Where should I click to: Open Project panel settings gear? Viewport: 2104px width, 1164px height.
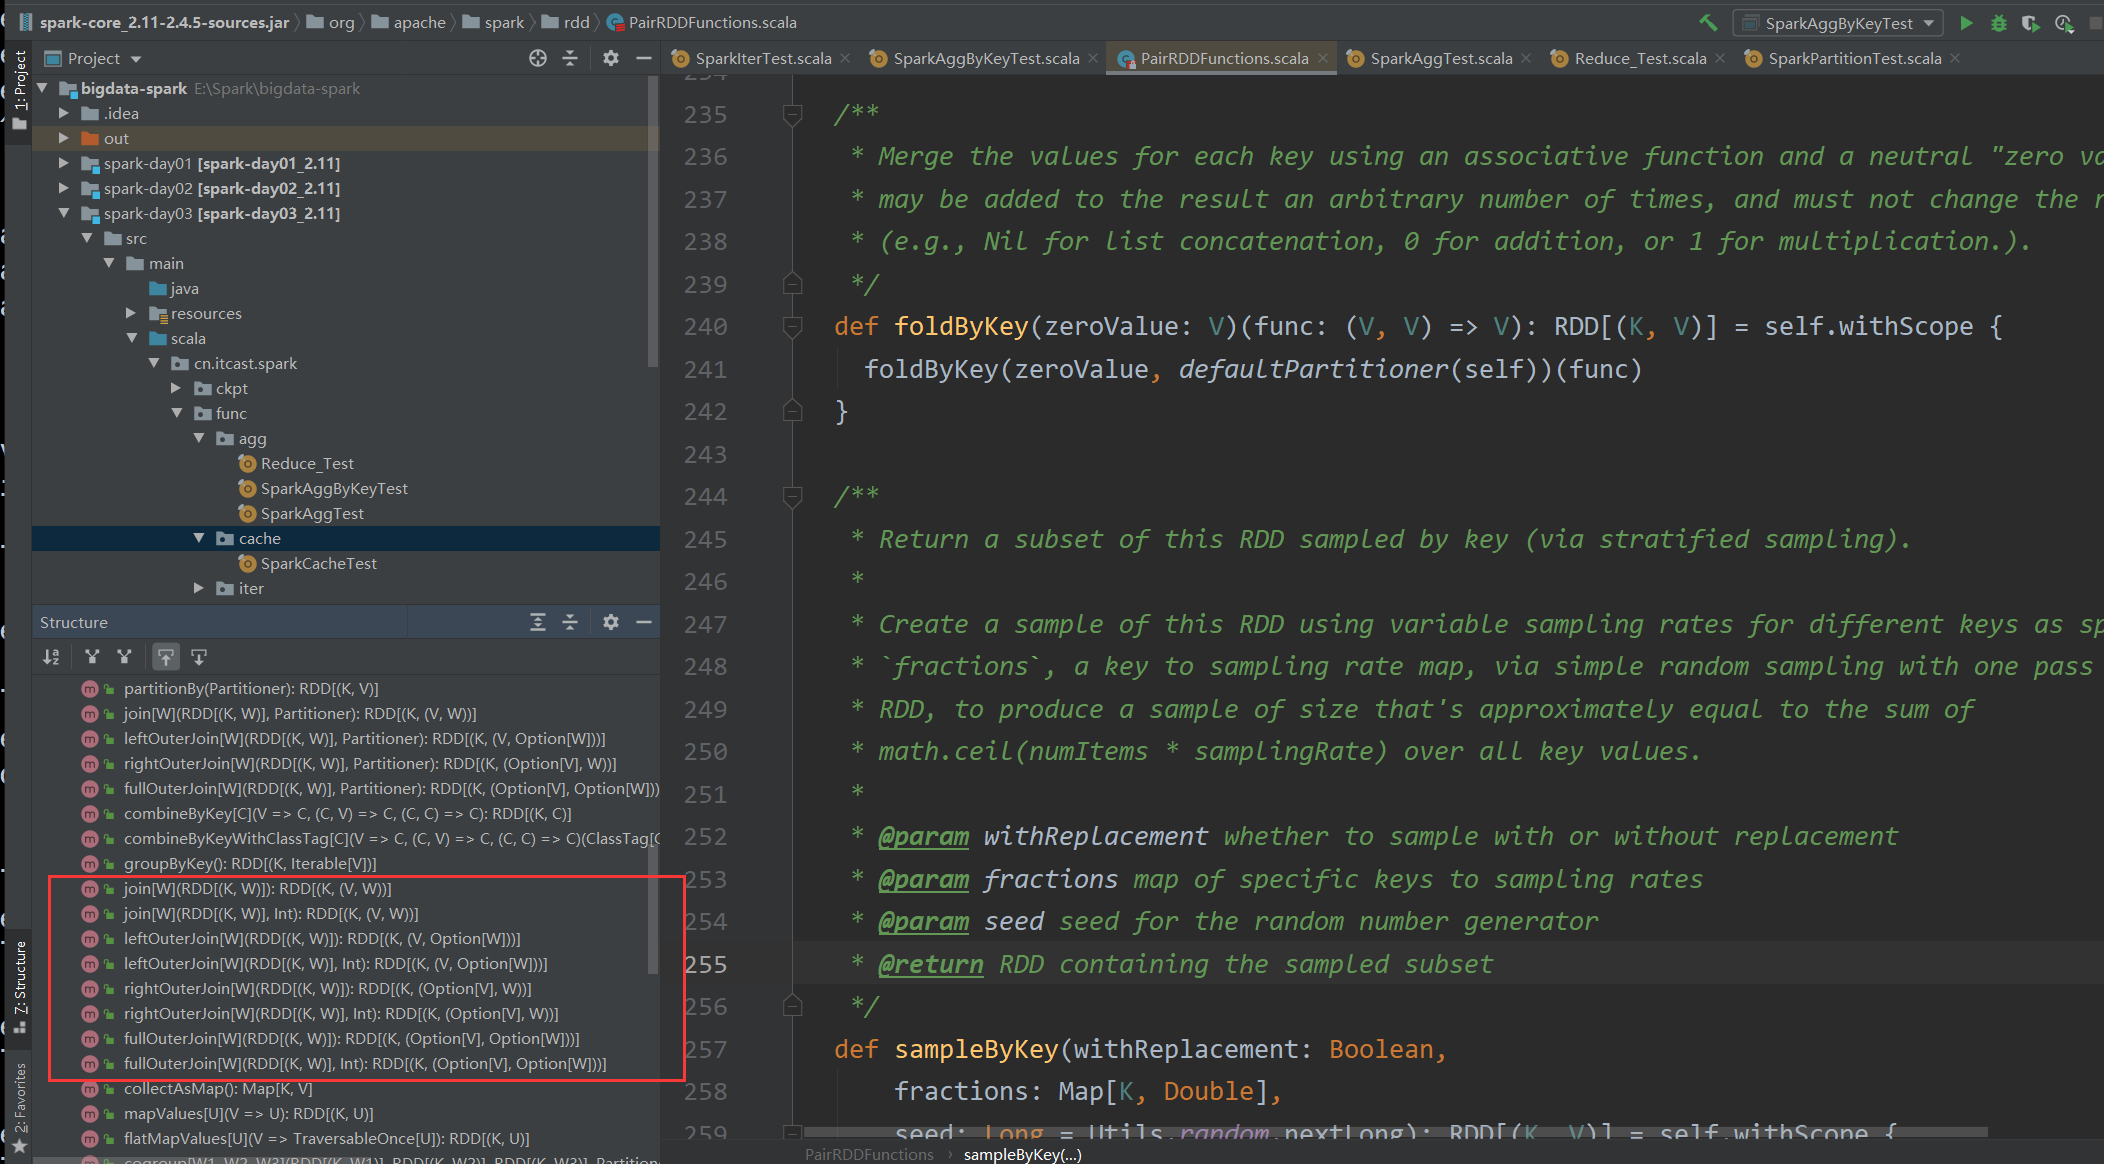click(x=611, y=58)
